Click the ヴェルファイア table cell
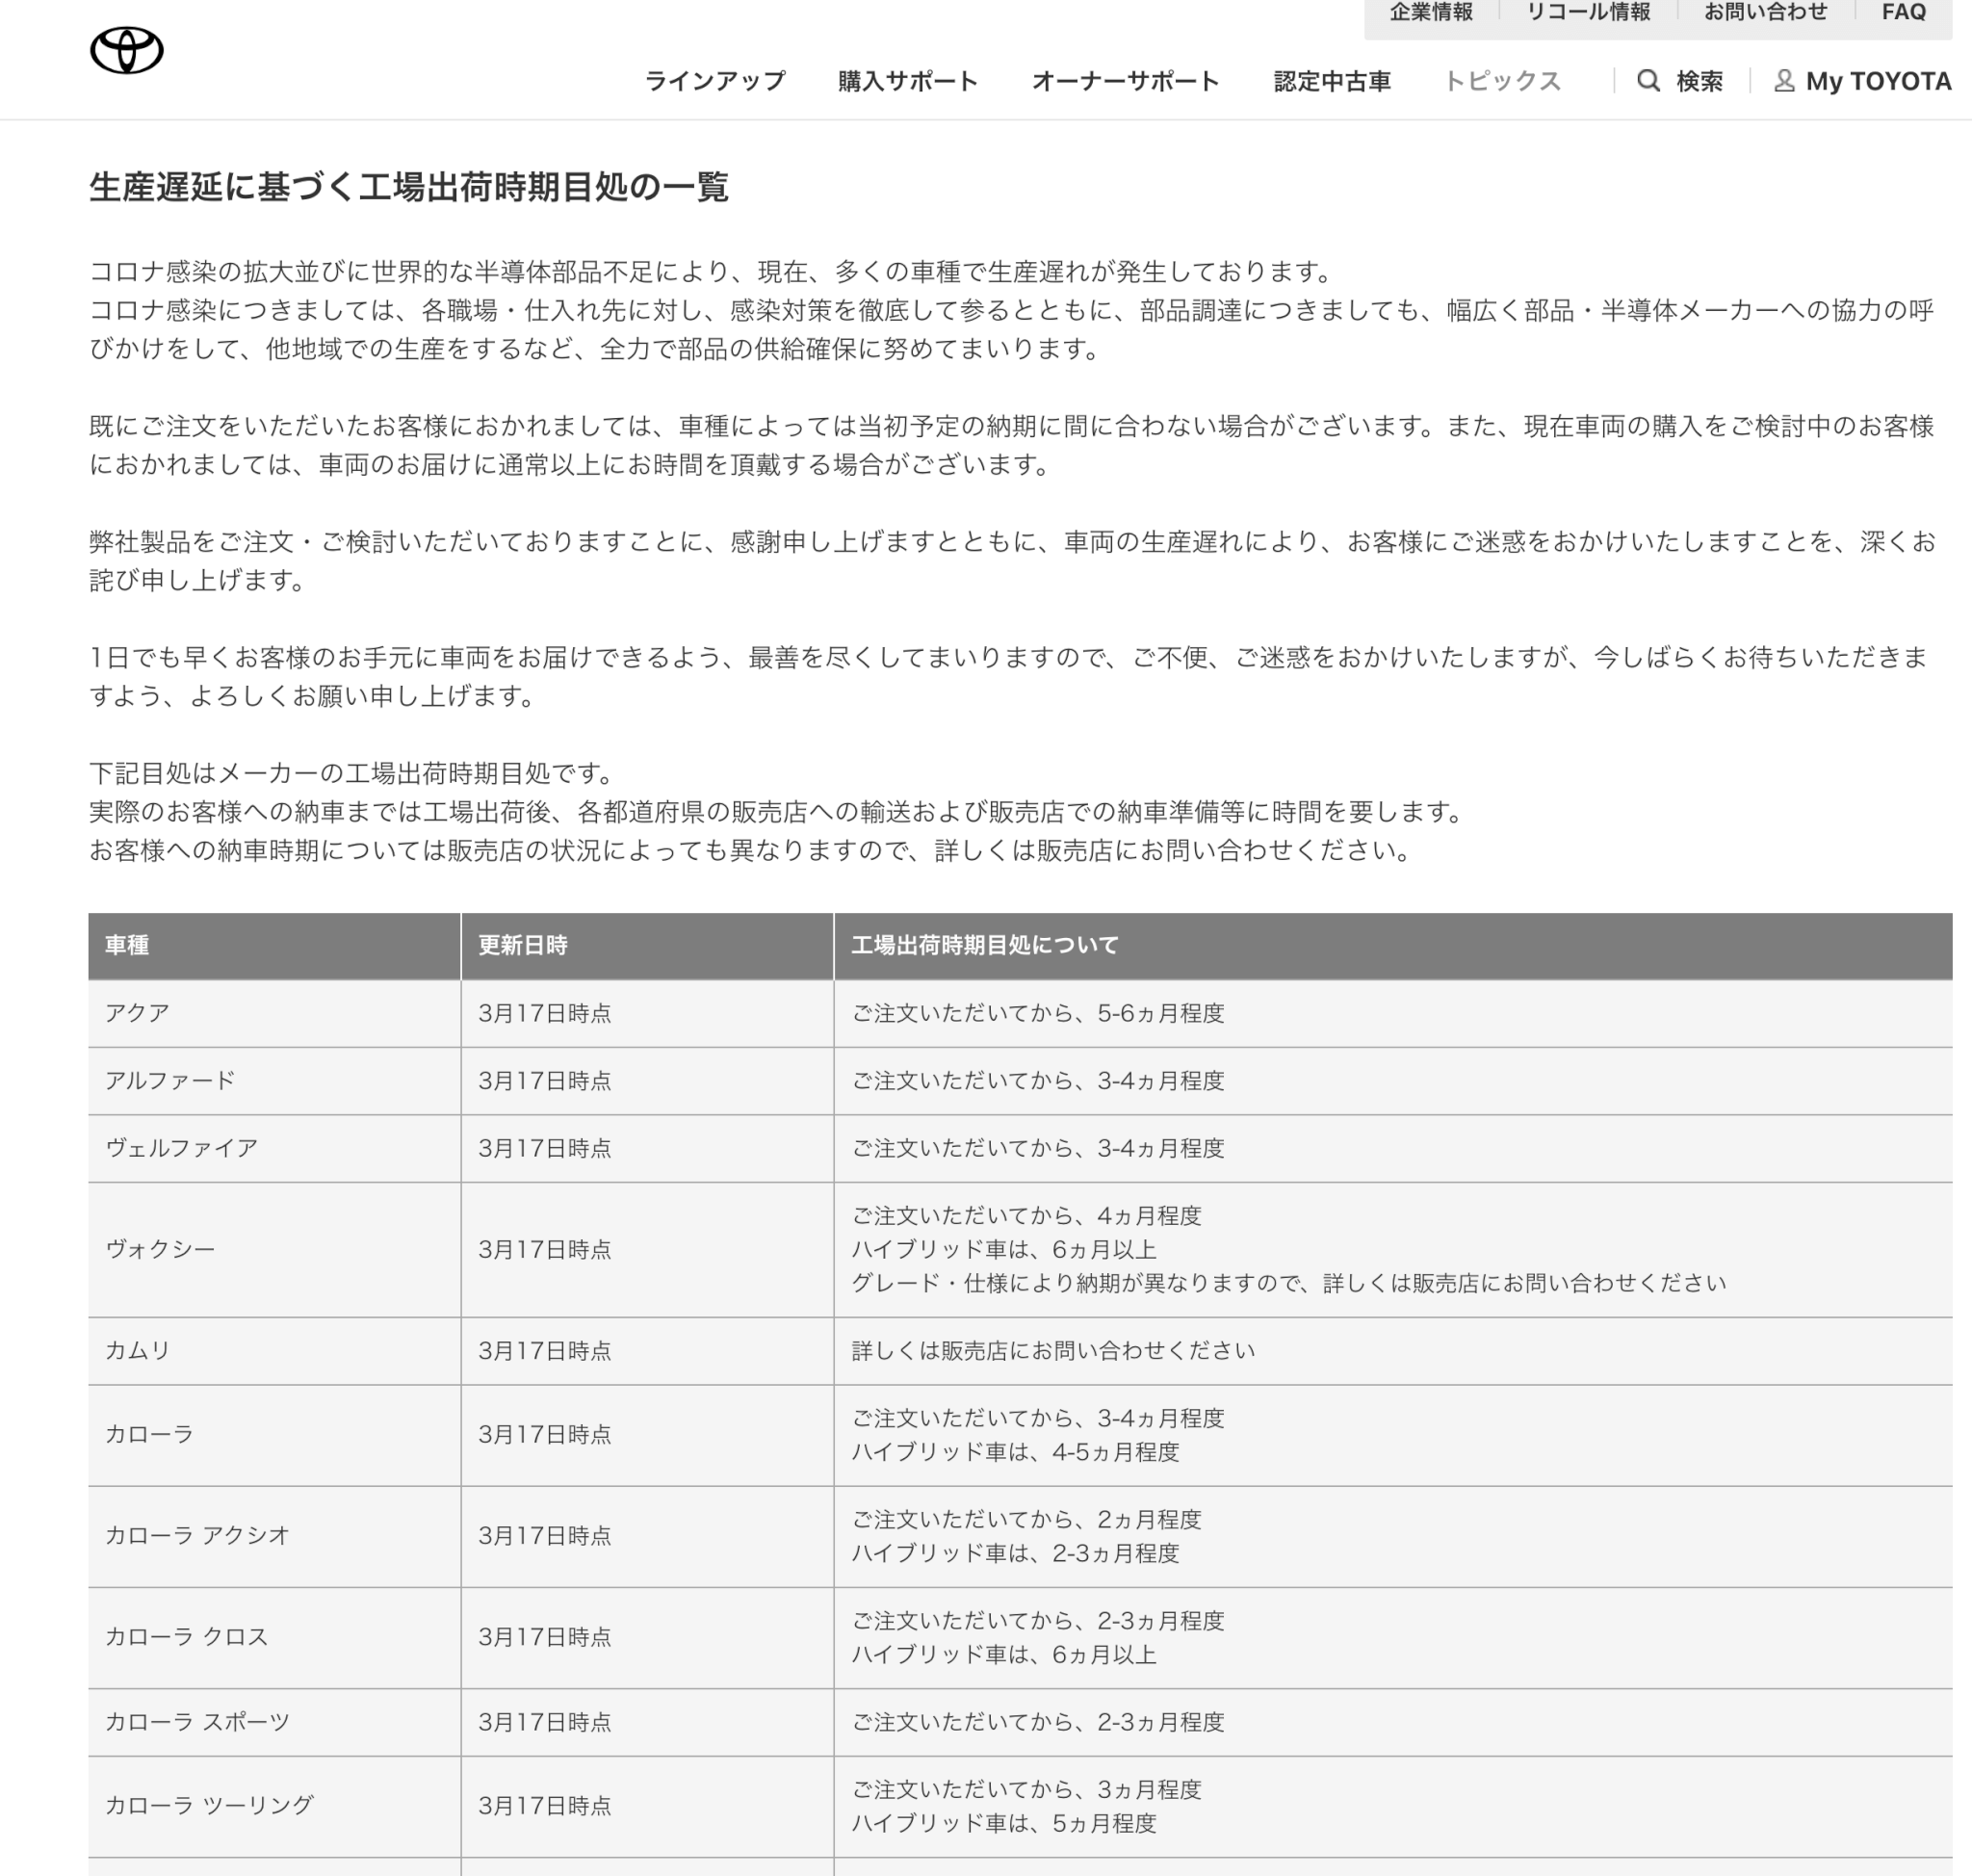Image resolution: width=1972 pixels, height=1876 pixels. (274, 1148)
